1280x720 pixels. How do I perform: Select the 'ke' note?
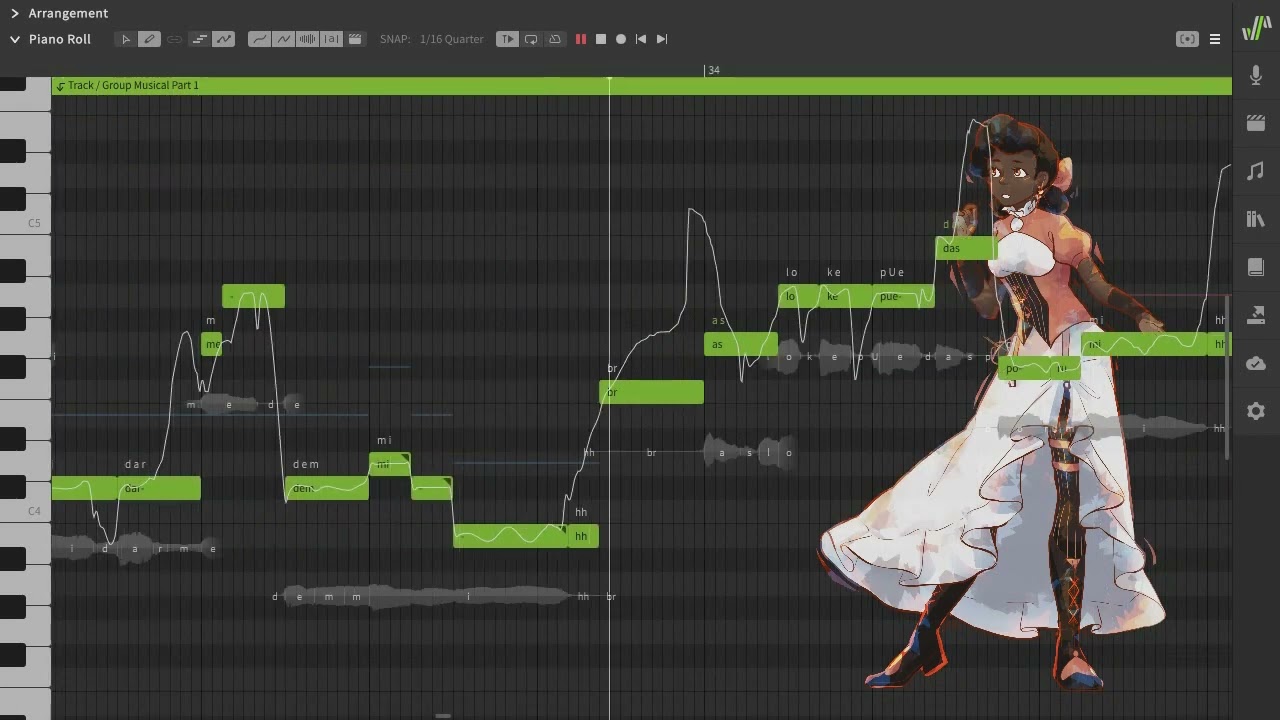point(845,296)
